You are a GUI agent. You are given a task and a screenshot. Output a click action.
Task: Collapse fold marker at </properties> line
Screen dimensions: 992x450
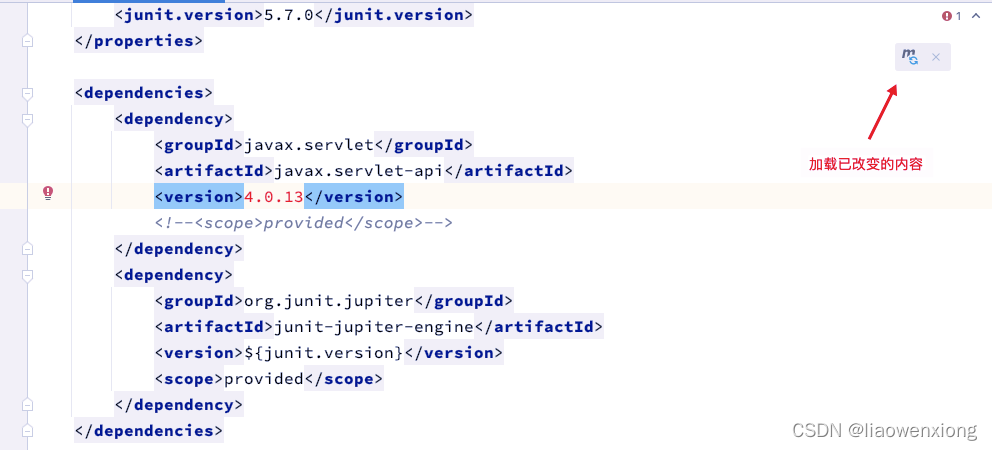(x=27, y=41)
